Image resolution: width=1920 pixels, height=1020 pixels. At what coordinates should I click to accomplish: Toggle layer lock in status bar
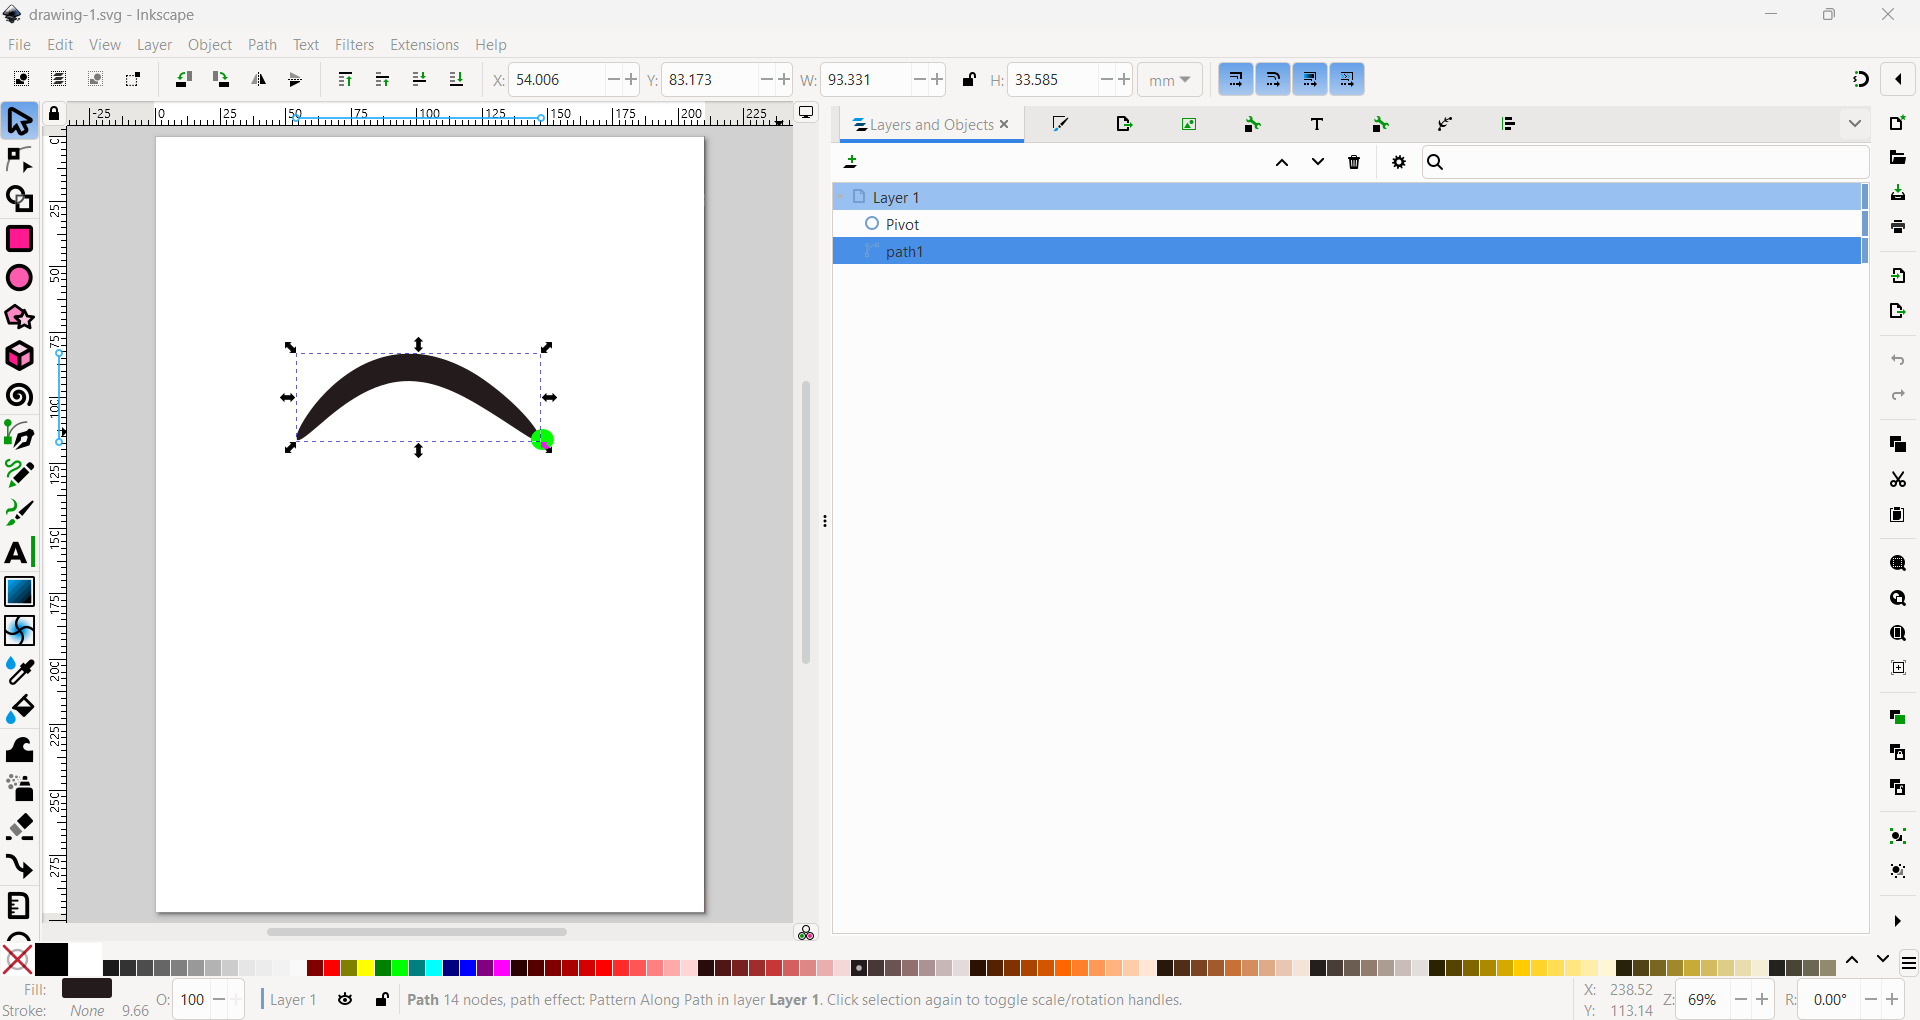[x=382, y=1000]
